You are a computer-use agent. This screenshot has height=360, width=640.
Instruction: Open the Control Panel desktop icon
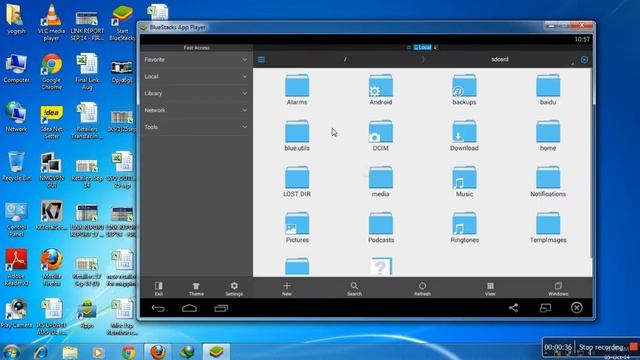tap(16, 219)
